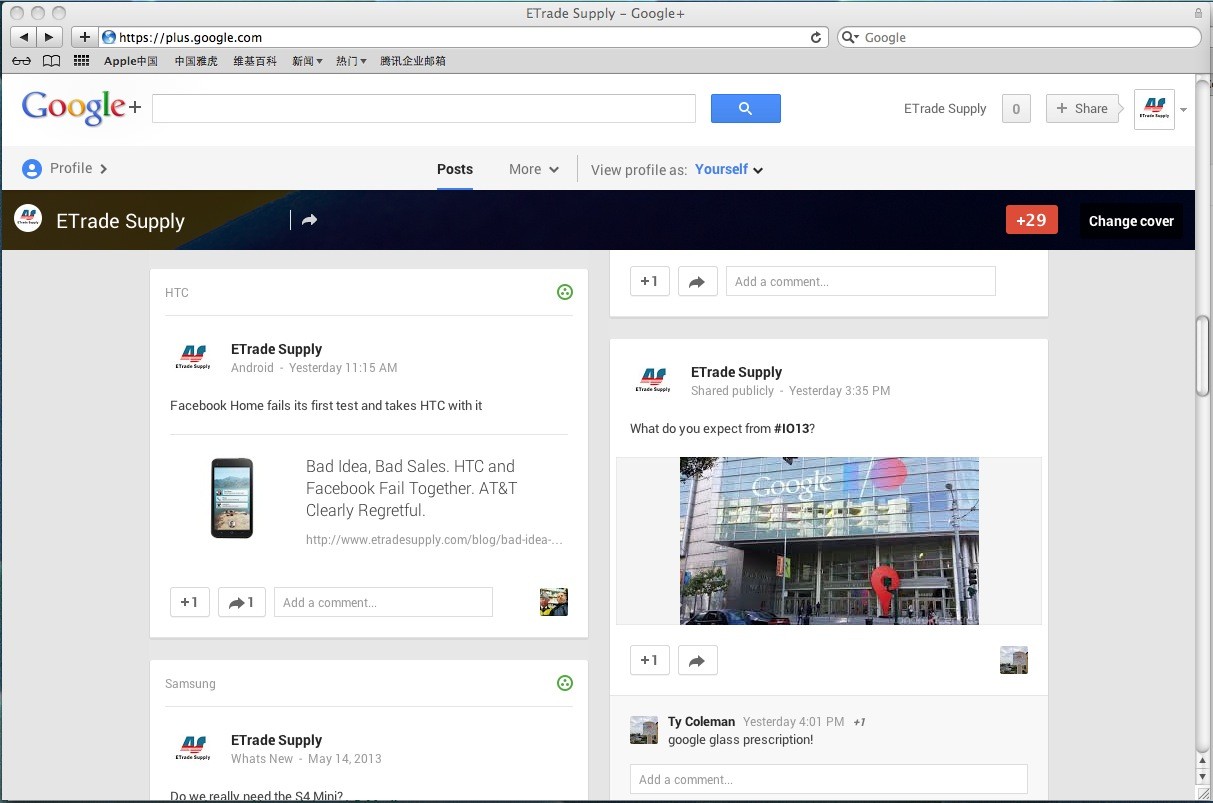Add a bookmark with the plus button
The width and height of the screenshot is (1213, 803).
85,37
